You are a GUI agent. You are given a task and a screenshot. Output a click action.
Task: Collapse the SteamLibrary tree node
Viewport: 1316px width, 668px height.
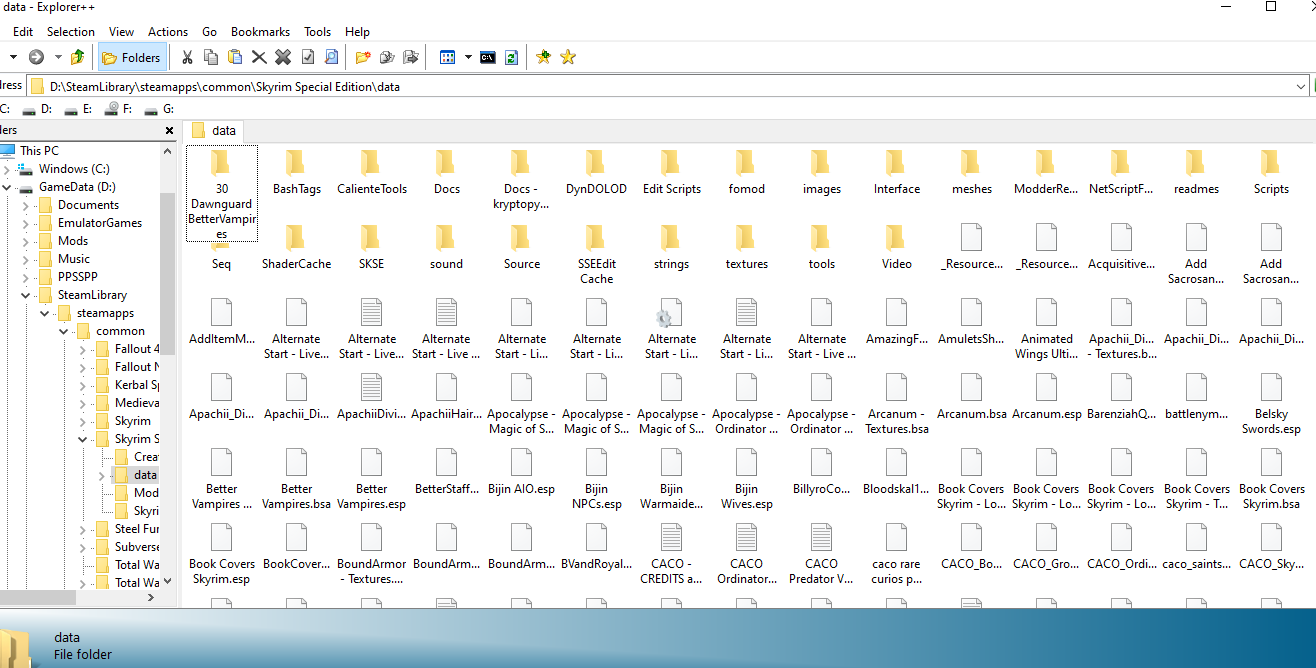tap(26, 295)
